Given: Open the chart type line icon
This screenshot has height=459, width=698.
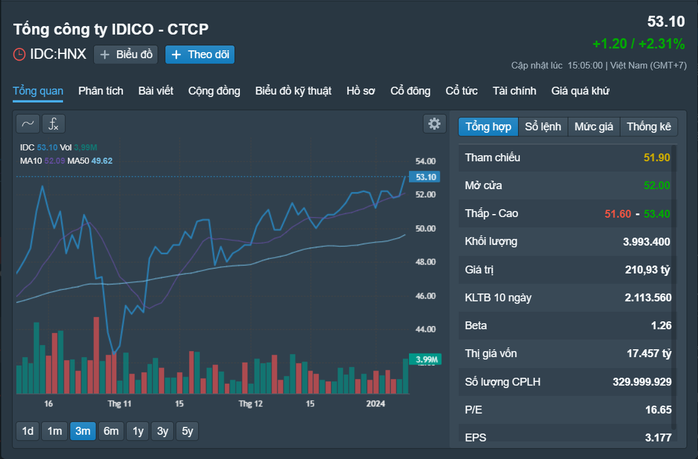Looking at the screenshot, I should (x=28, y=124).
